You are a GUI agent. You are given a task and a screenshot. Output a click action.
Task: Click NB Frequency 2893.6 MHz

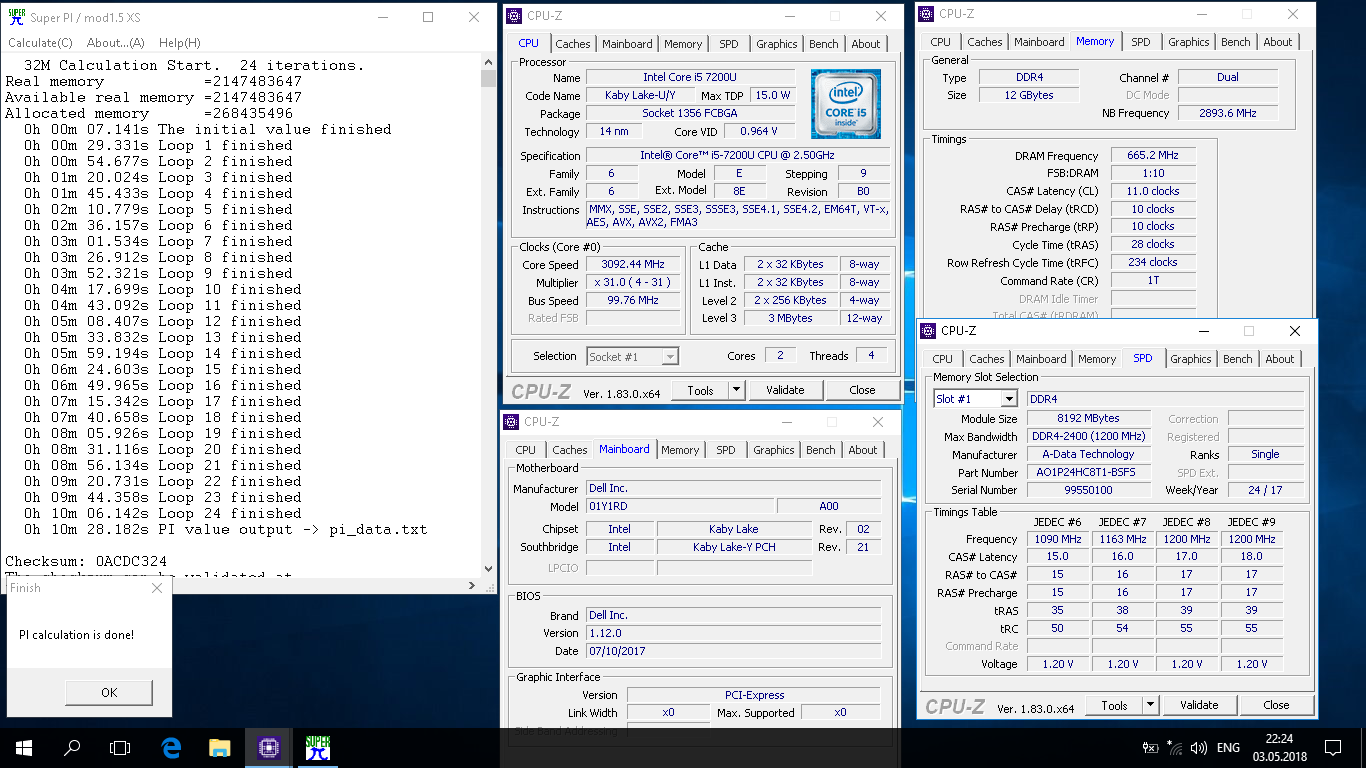[1228, 113]
